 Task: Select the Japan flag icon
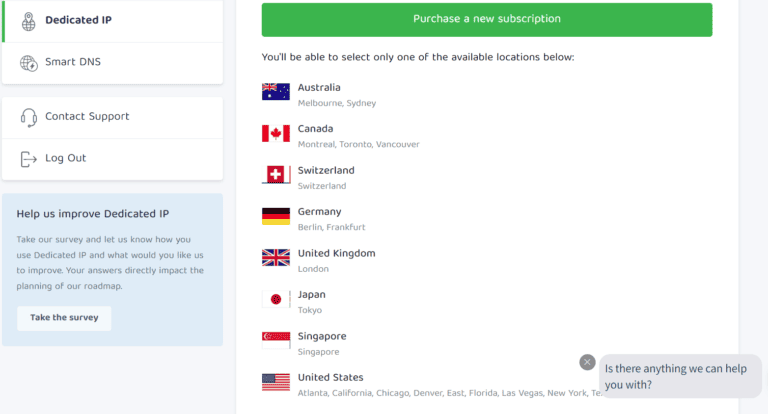(x=276, y=299)
